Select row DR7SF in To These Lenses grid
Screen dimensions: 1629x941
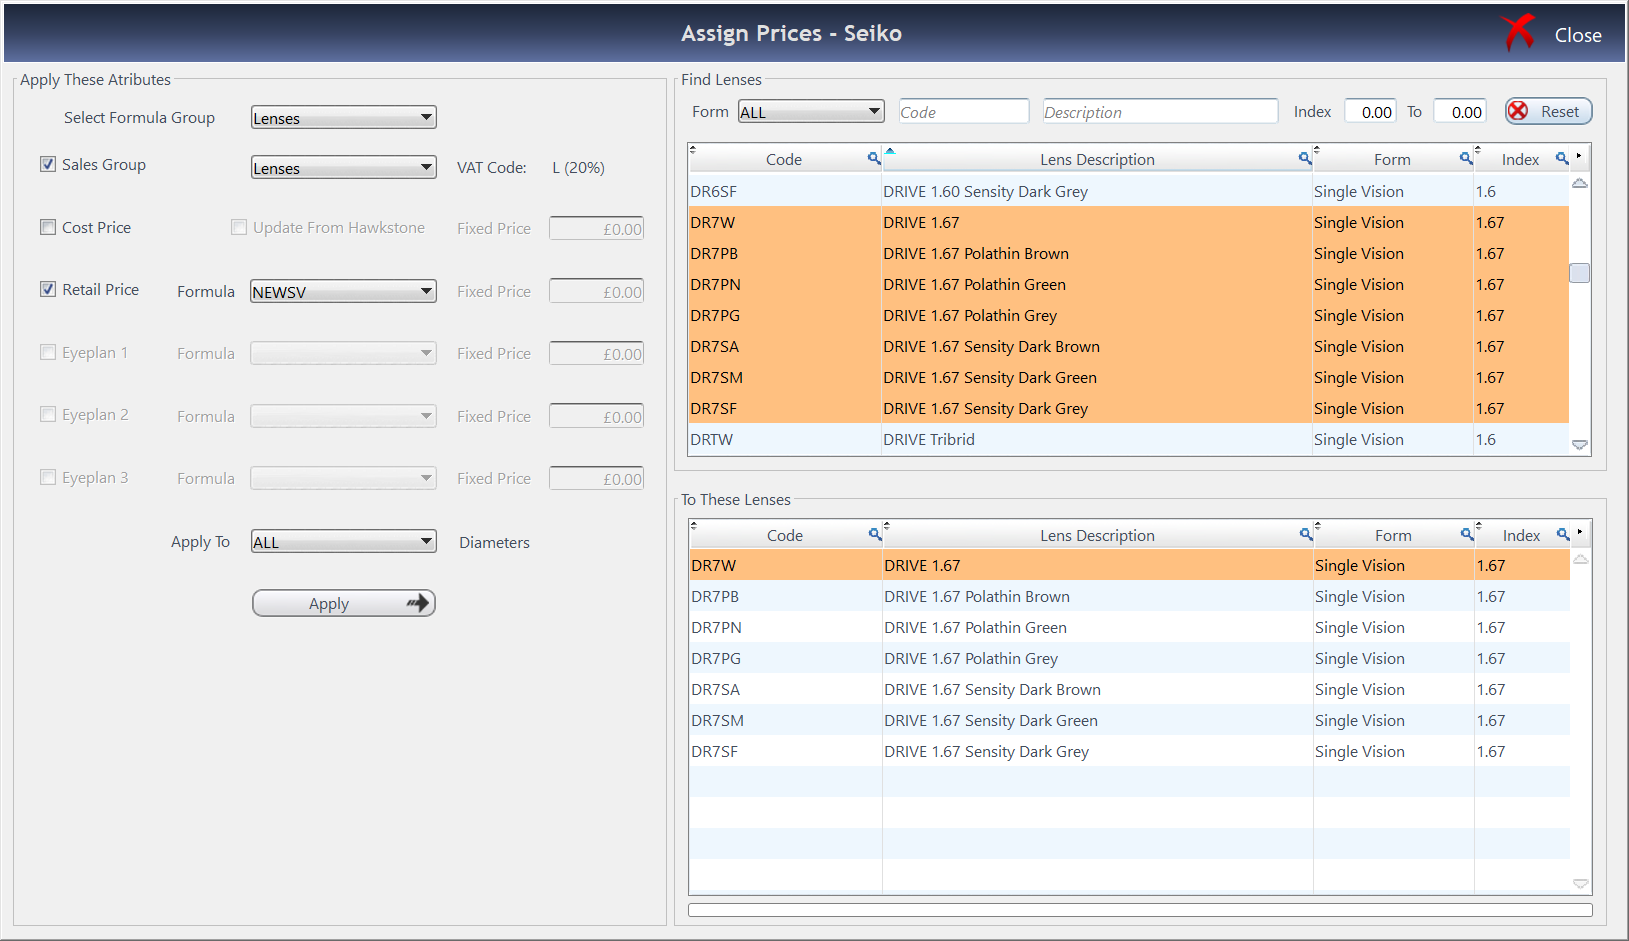point(1130,751)
